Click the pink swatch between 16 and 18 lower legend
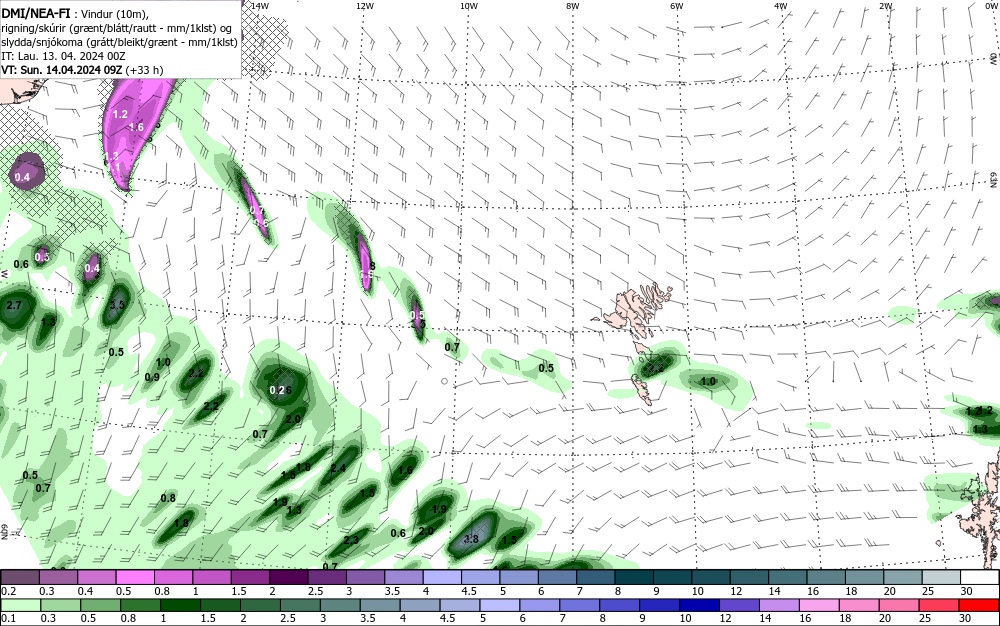Screen dimensions: 1000x626 tap(820, 604)
